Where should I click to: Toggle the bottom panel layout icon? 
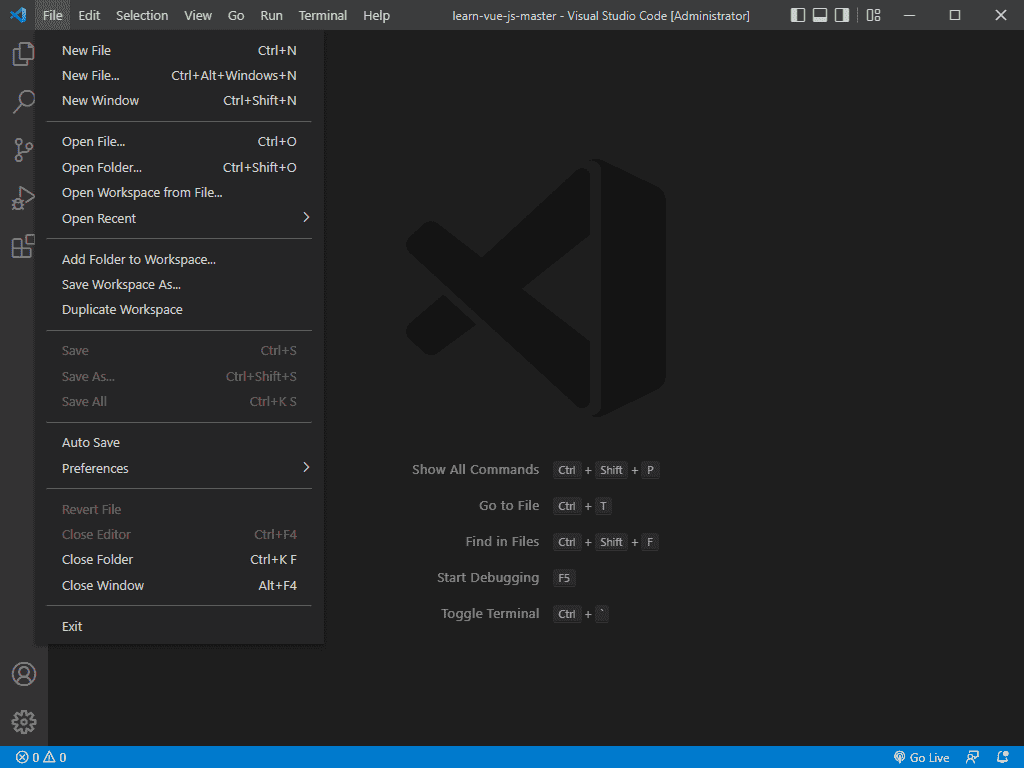[820, 15]
